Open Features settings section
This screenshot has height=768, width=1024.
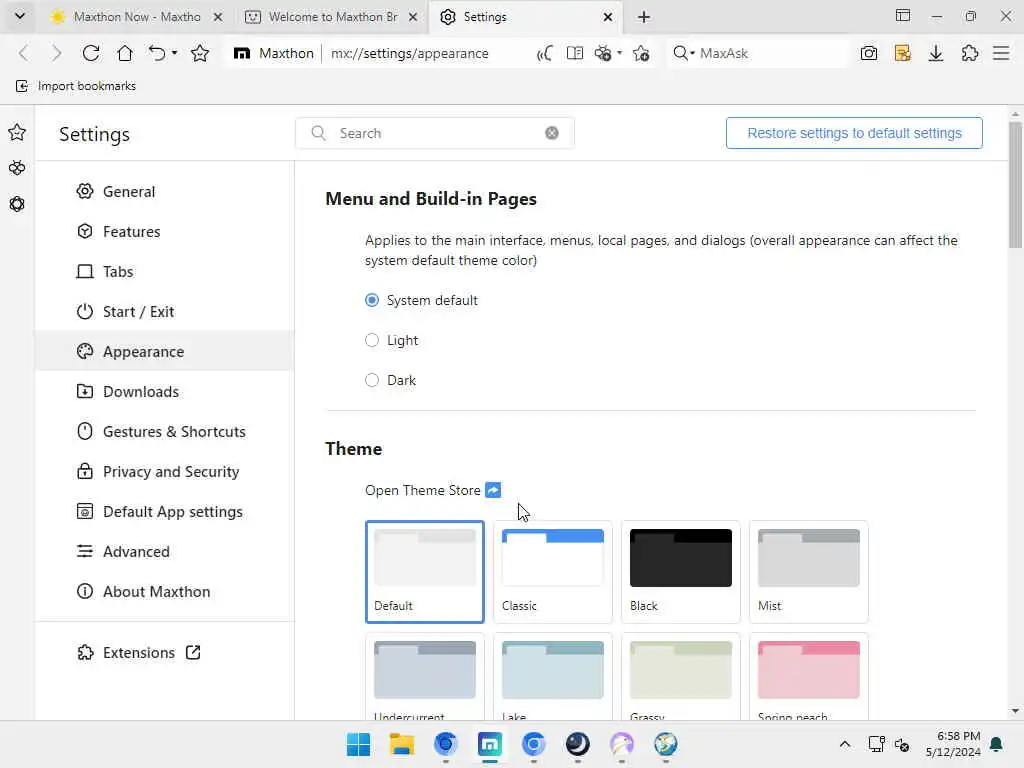pos(164,231)
